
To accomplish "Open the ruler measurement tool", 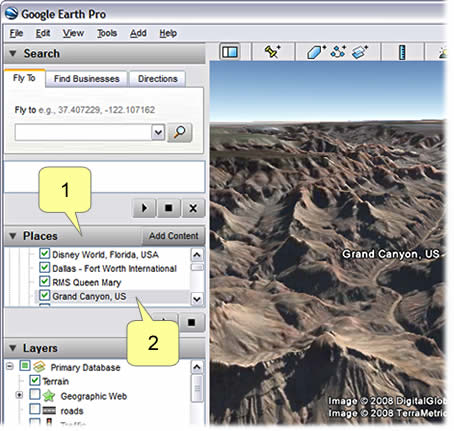I will point(402,52).
